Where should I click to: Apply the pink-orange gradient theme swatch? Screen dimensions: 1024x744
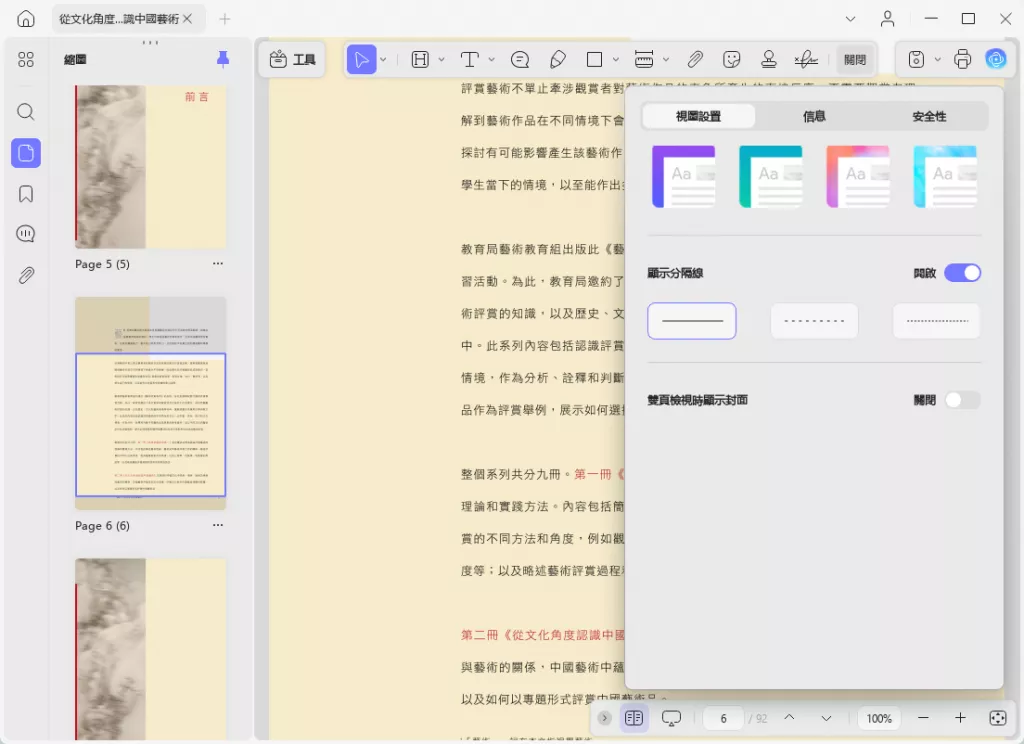[x=858, y=177]
